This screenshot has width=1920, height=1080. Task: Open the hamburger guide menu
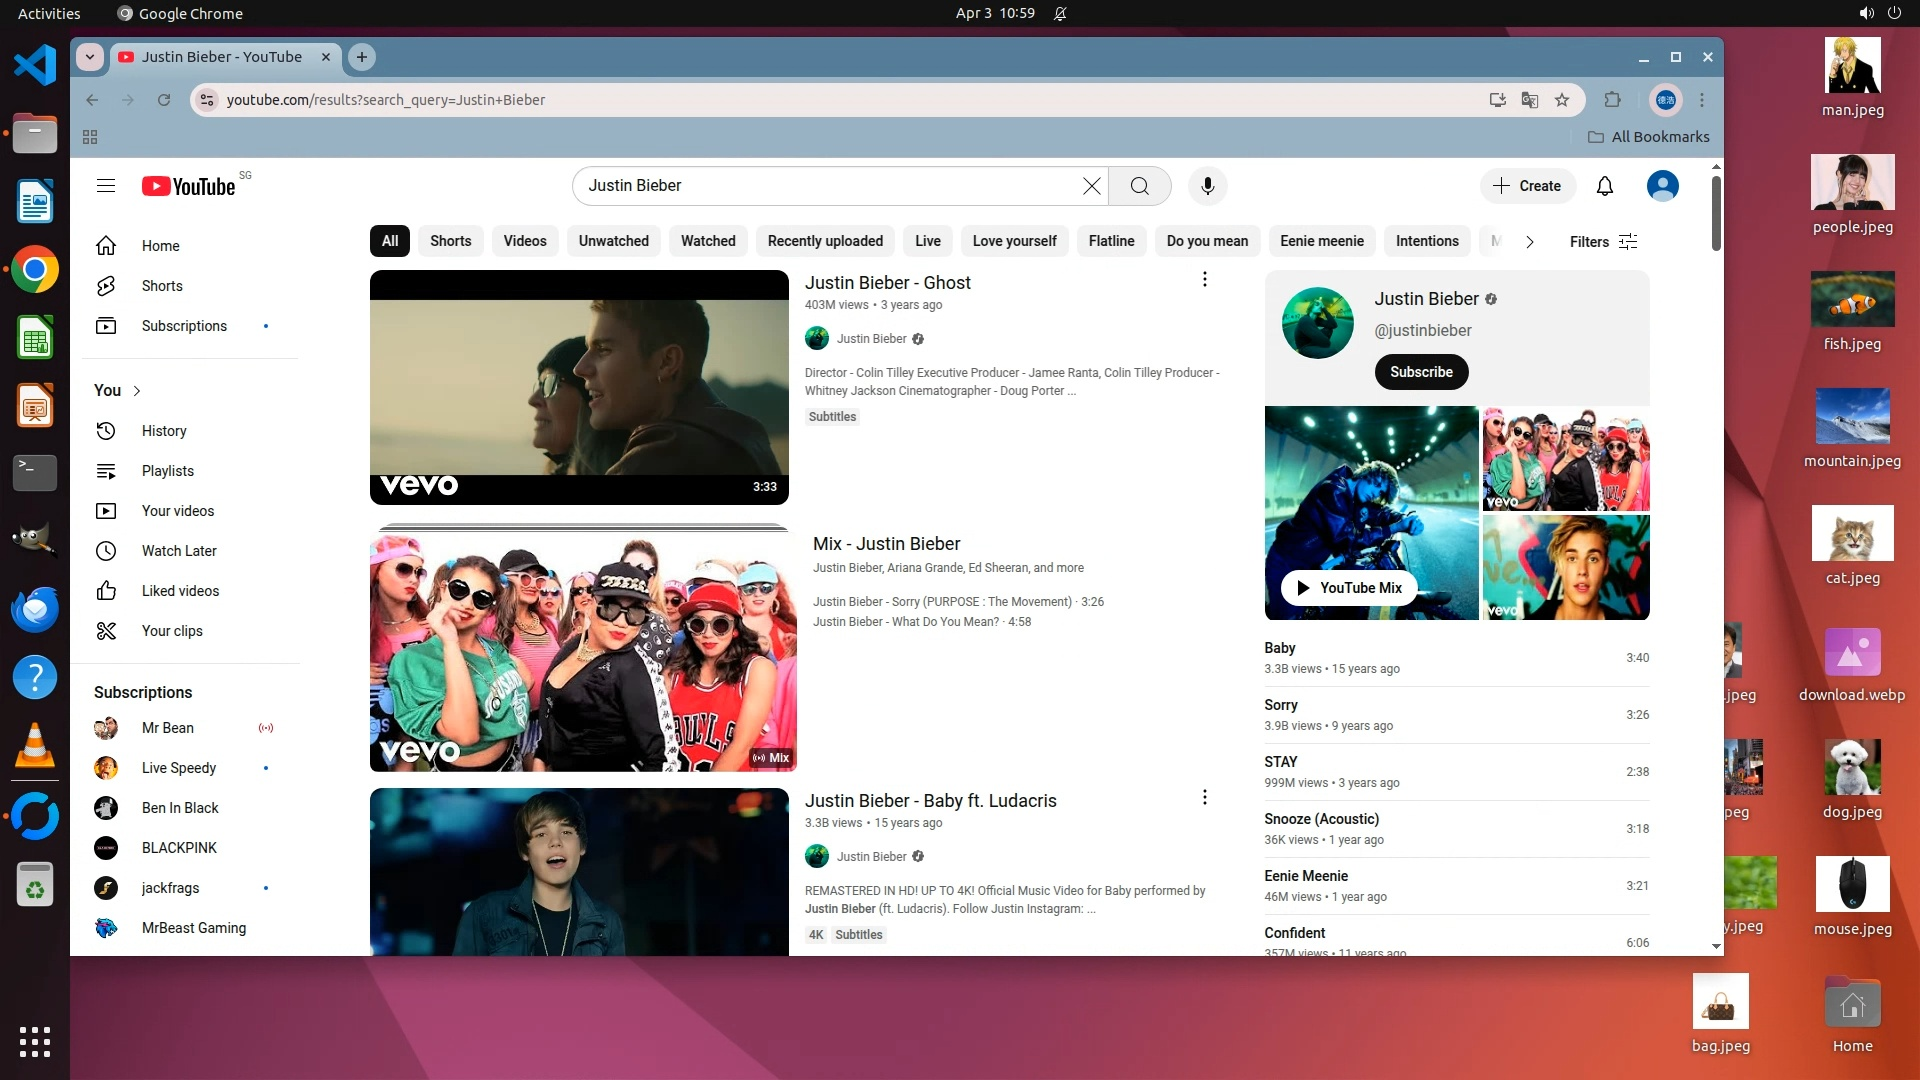[x=106, y=186]
